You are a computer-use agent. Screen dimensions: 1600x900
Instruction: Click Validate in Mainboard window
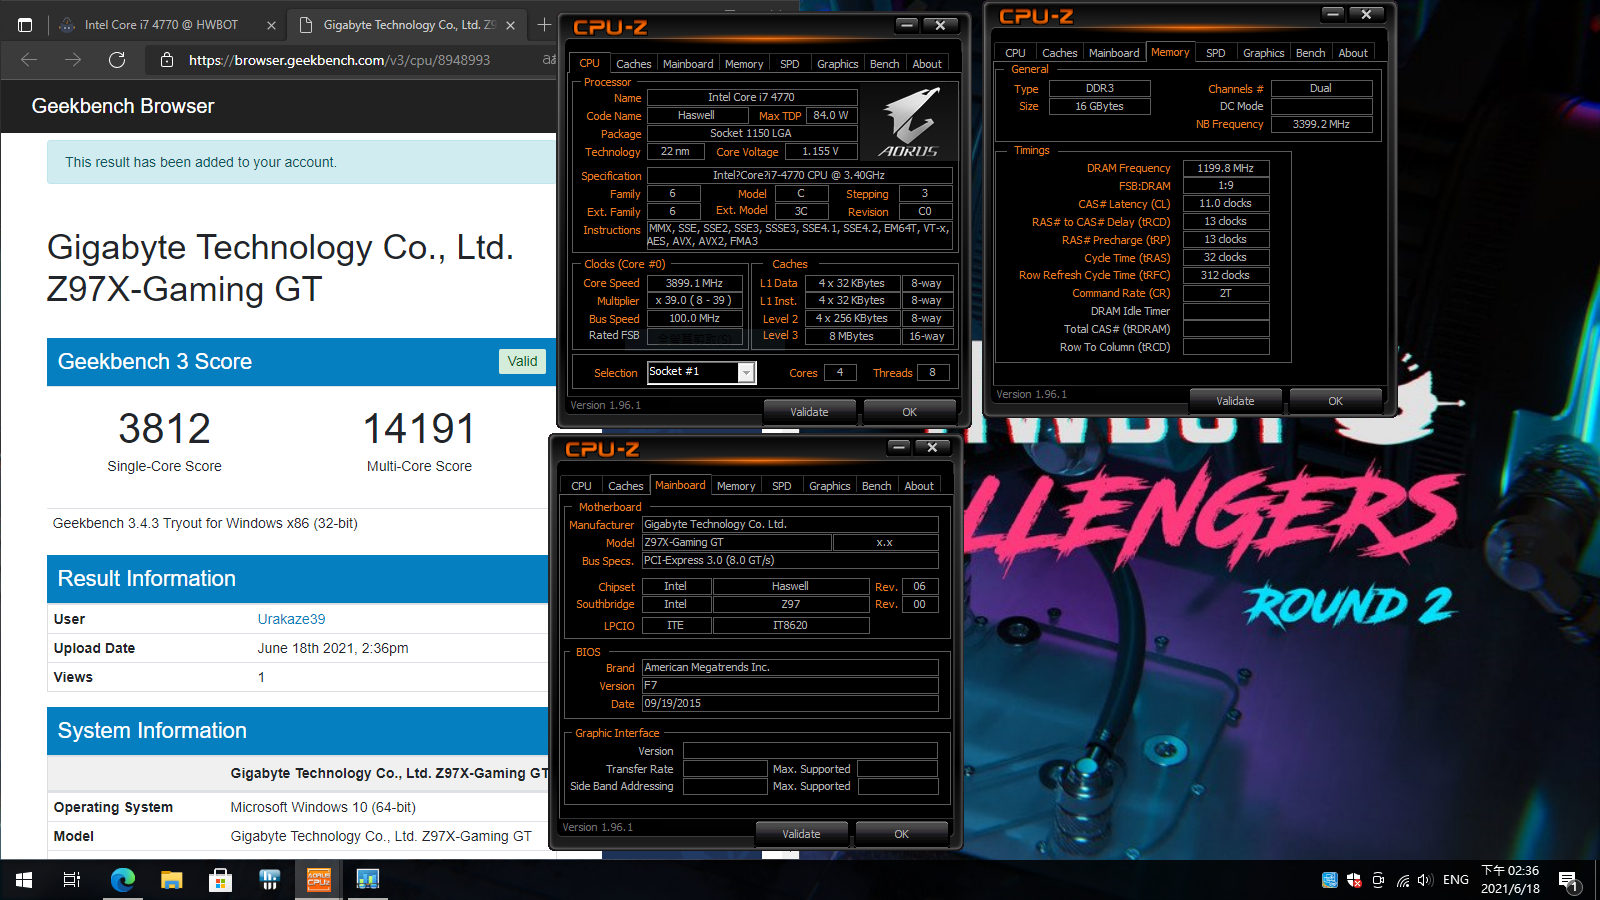(801, 834)
